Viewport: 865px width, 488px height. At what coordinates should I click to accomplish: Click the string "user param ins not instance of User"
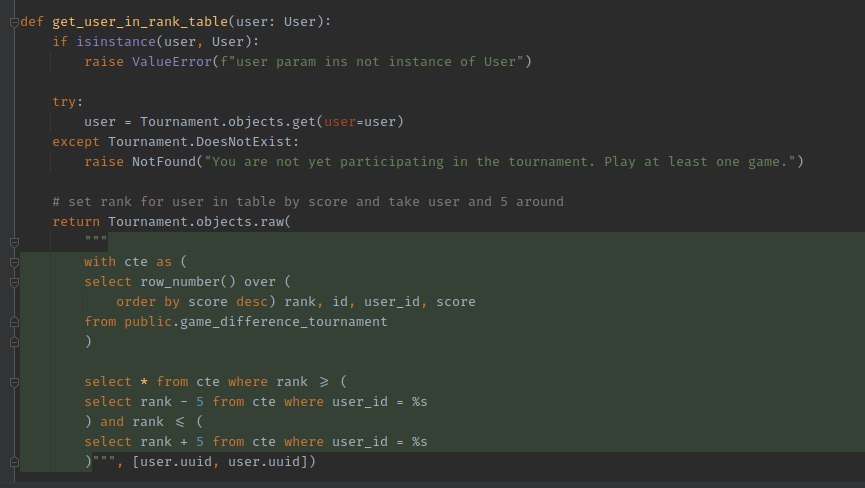point(372,62)
